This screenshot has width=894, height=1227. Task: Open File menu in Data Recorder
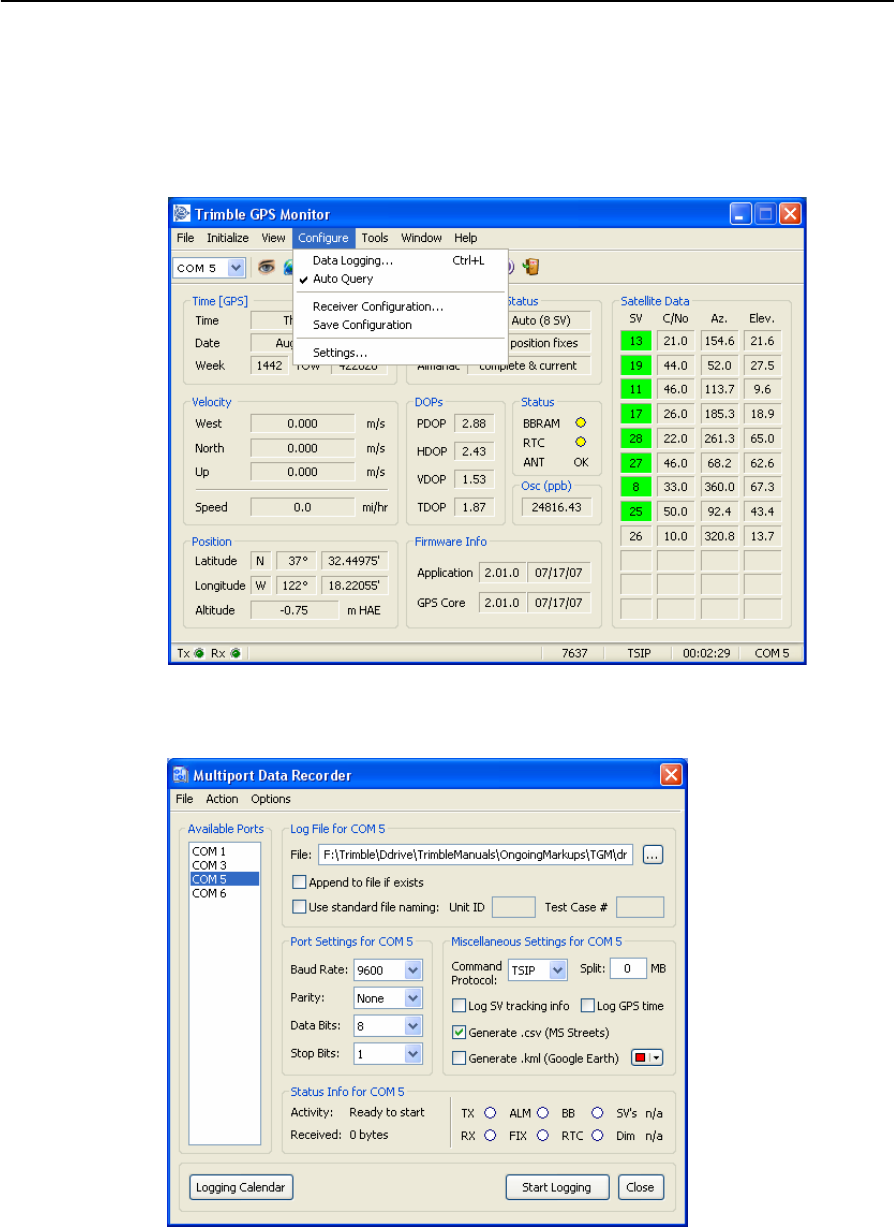click(184, 799)
